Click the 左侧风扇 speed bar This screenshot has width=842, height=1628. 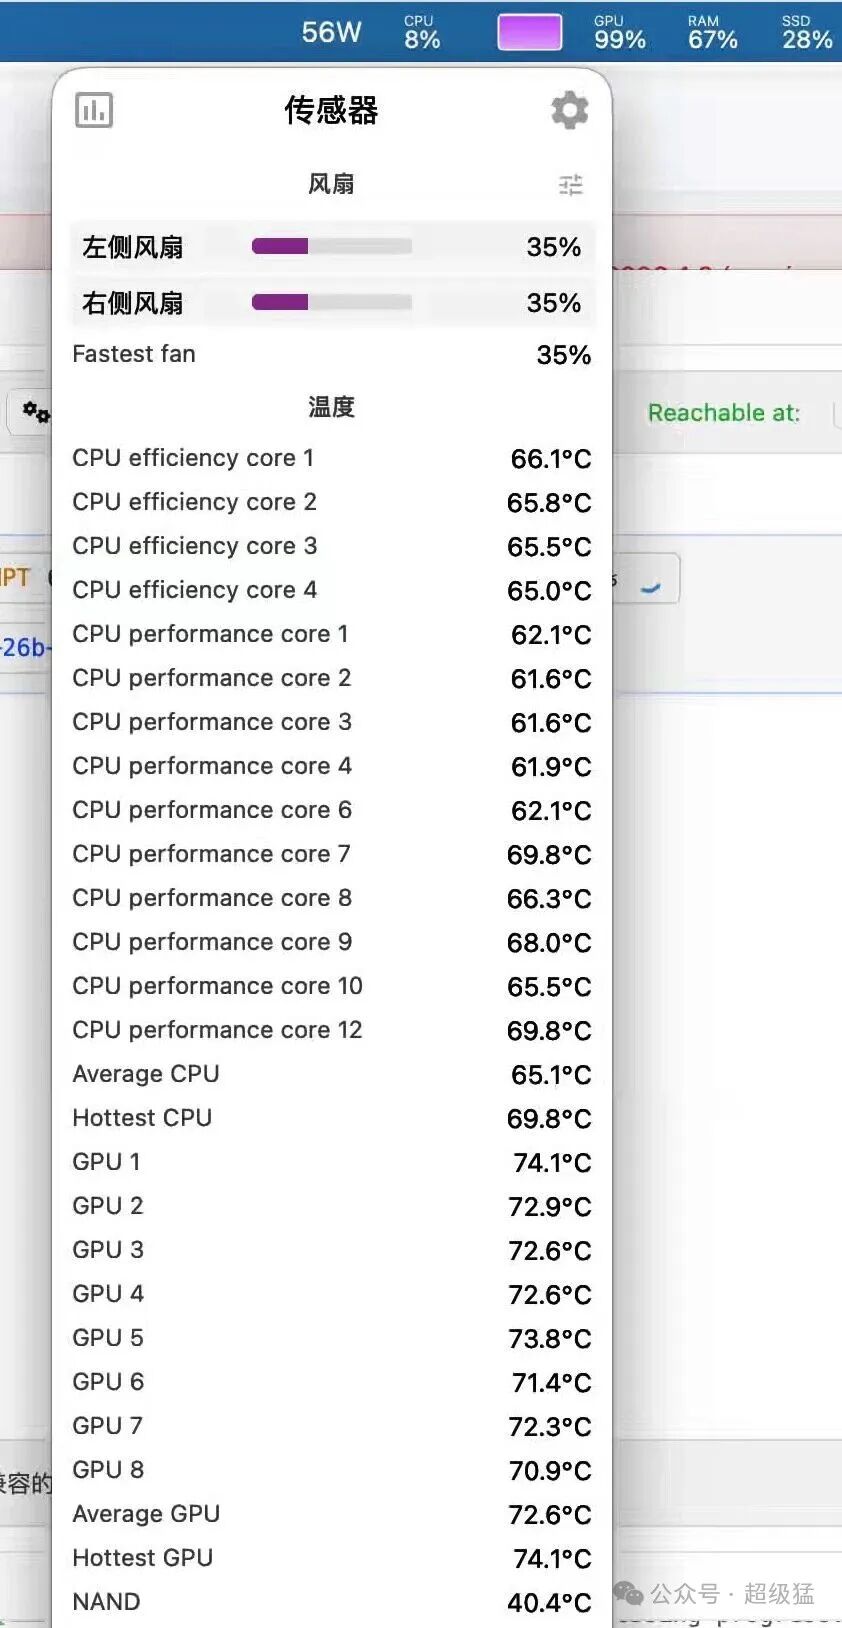pyautogui.click(x=332, y=246)
